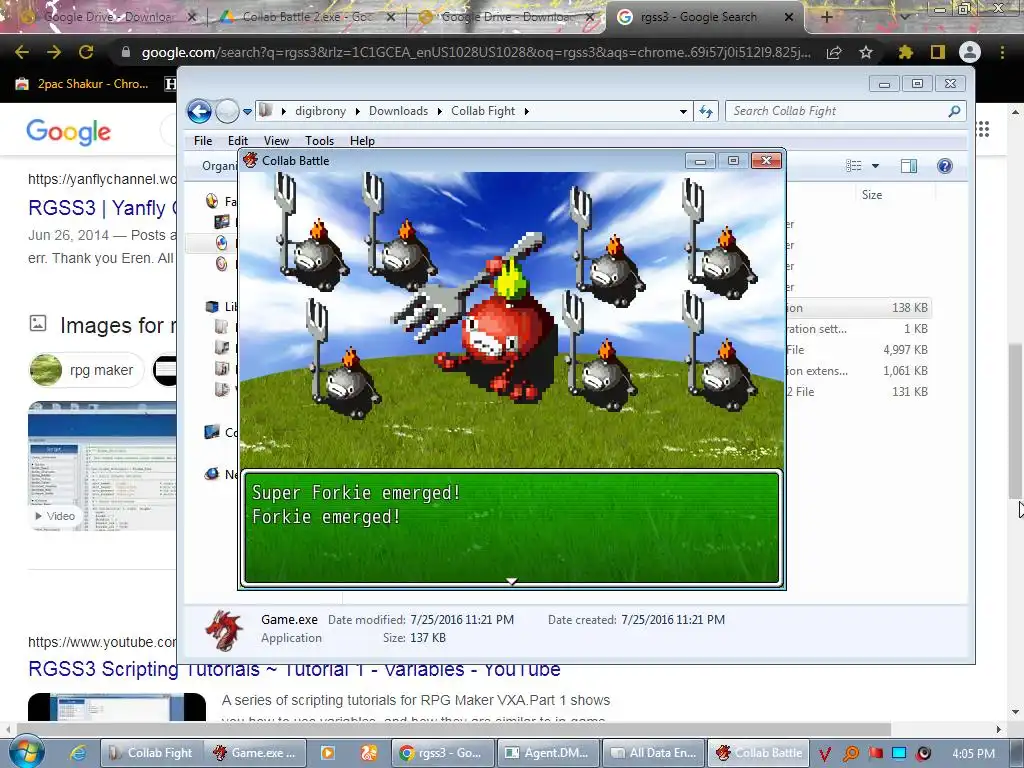The width and height of the screenshot is (1024, 768).
Task: Open Chrome extensions puzzle icon
Action: pyautogui.click(x=905, y=52)
